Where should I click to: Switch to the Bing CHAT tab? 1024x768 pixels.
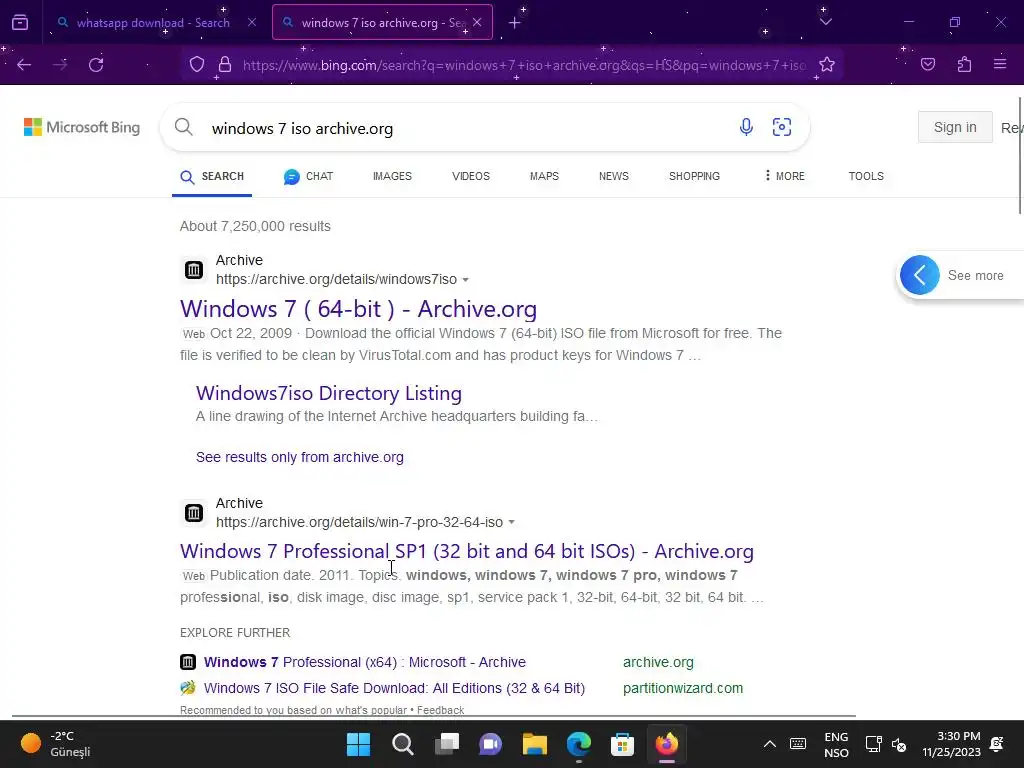[x=308, y=176]
